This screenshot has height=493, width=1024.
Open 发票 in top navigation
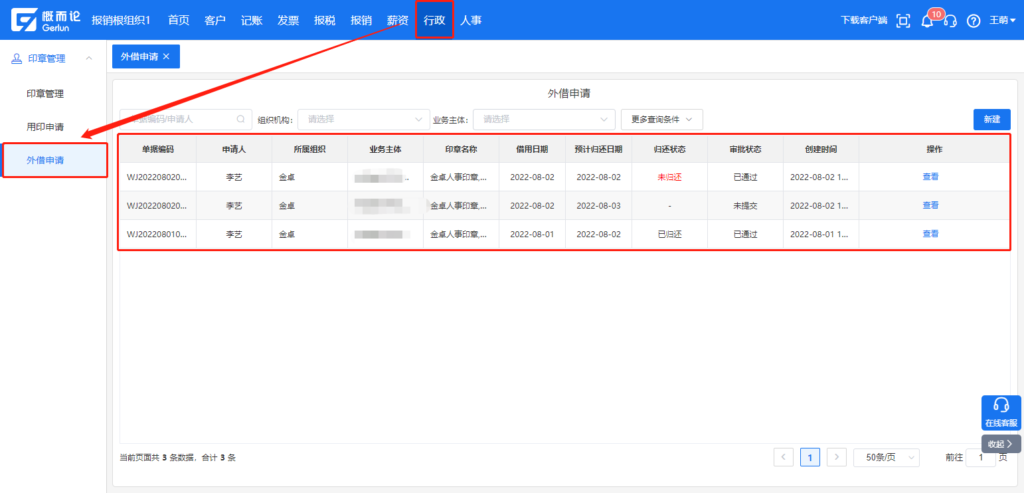[288, 20]
